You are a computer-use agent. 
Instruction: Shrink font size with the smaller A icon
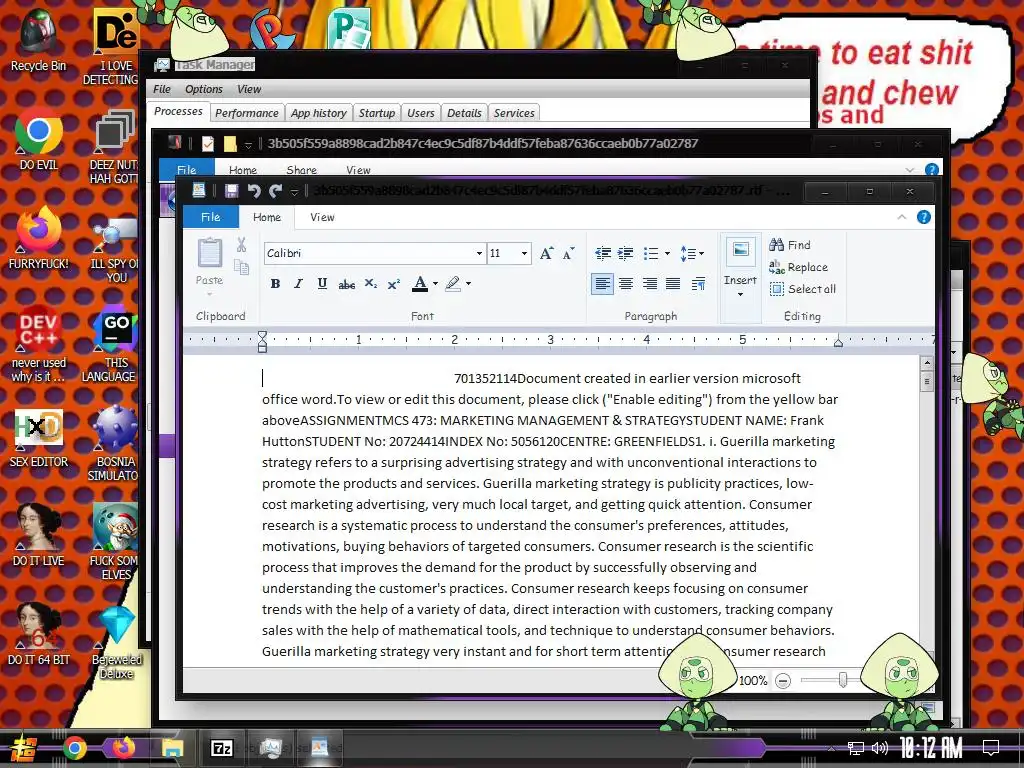point(568,253)
